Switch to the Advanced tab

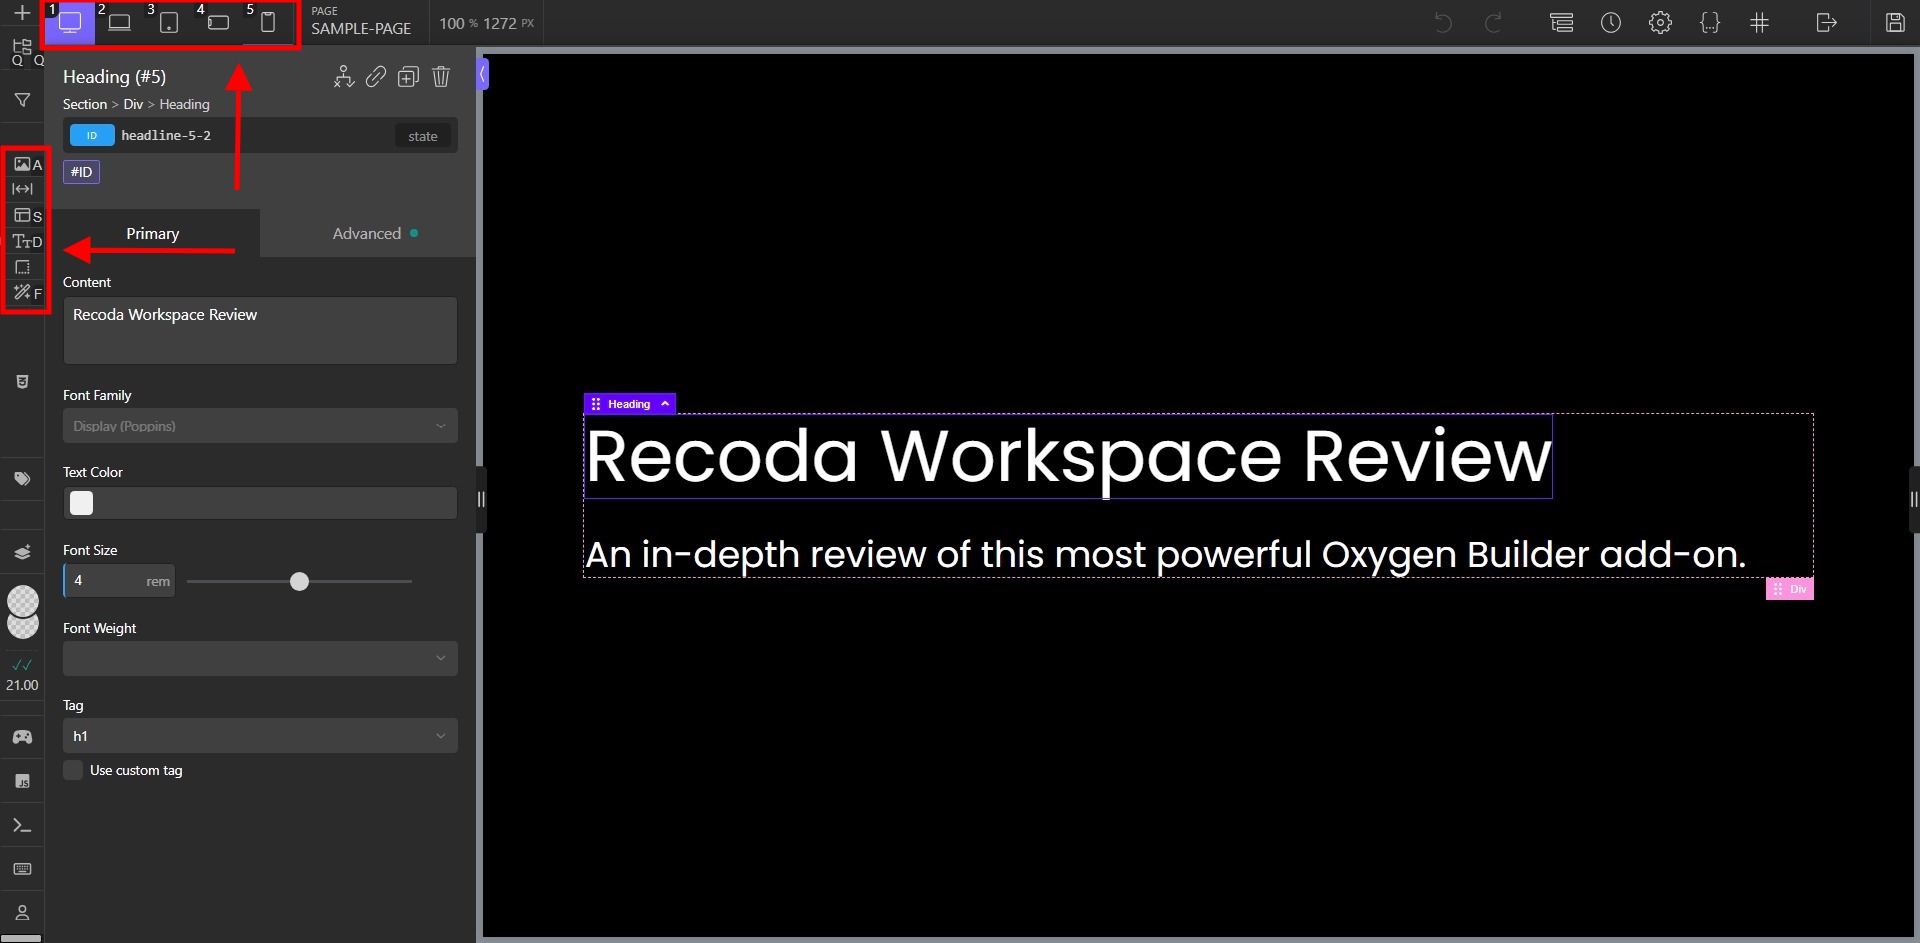pos(368,233)
